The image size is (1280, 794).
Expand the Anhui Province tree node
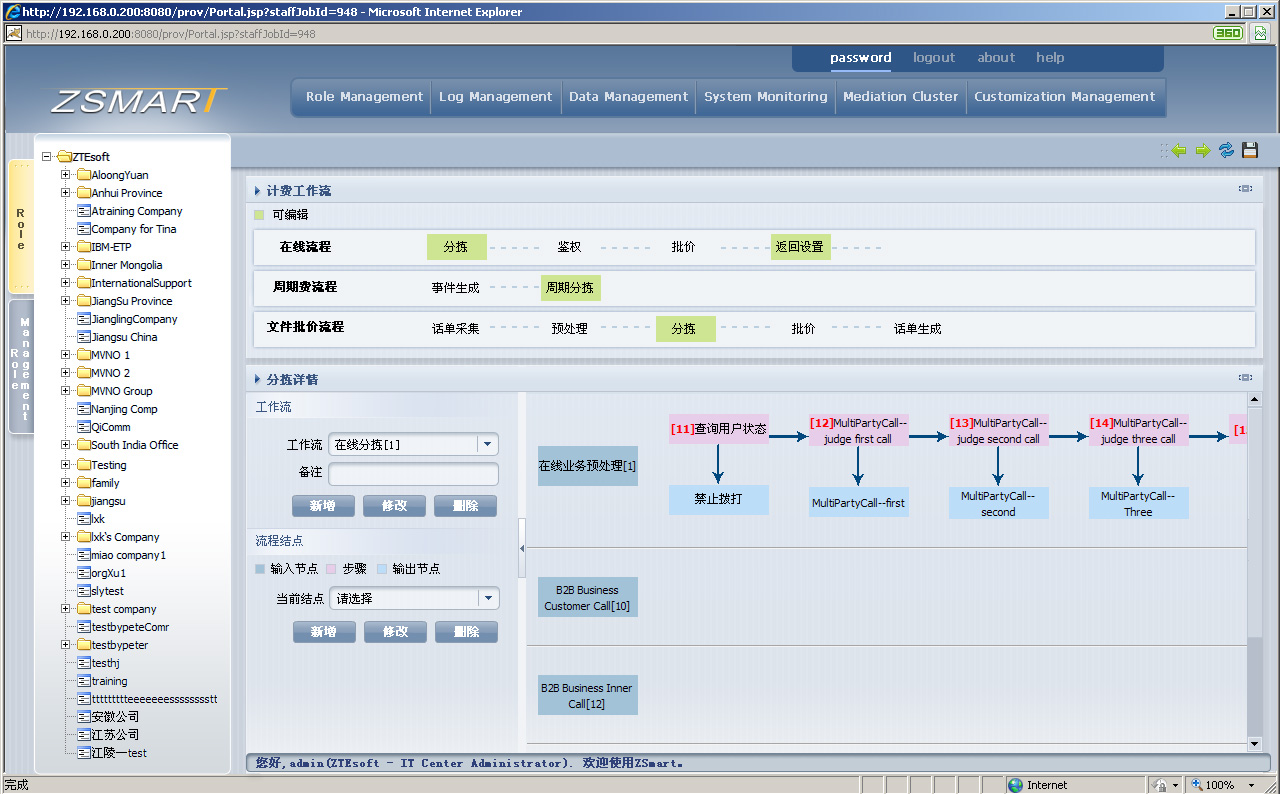pyautogui.click(x=66, y=193)
